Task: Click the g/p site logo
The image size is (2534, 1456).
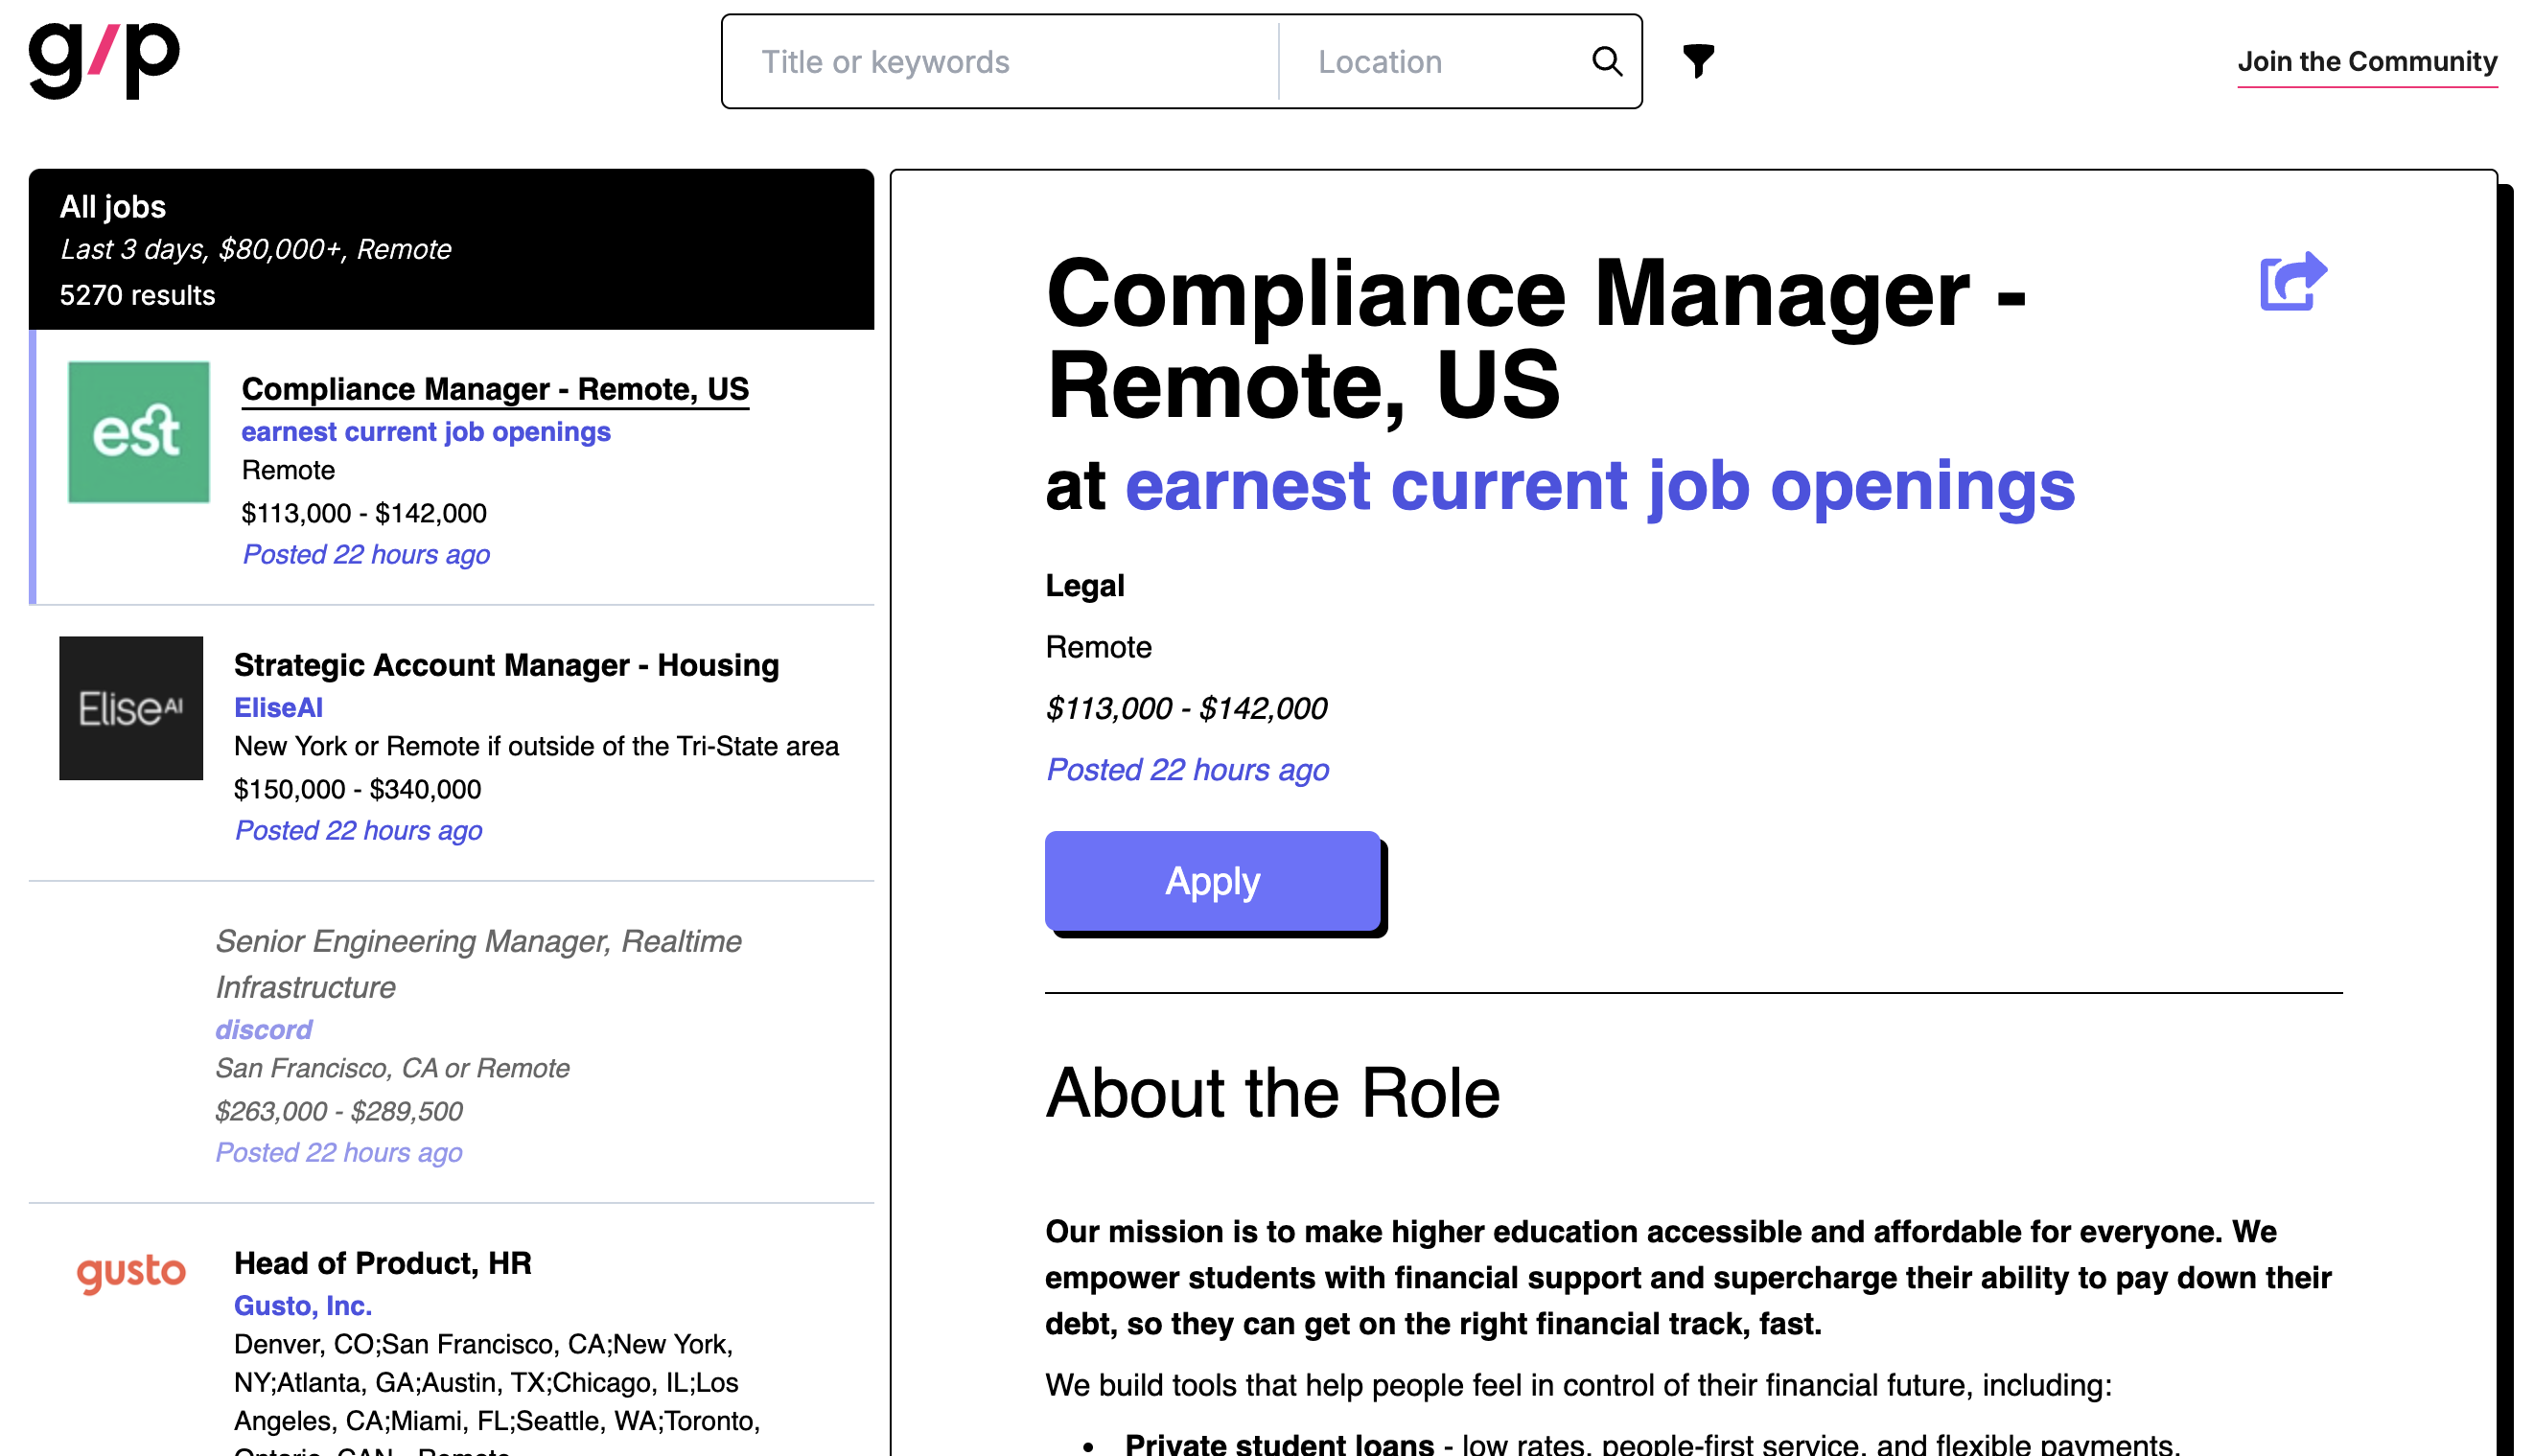Action: [104, 59]
